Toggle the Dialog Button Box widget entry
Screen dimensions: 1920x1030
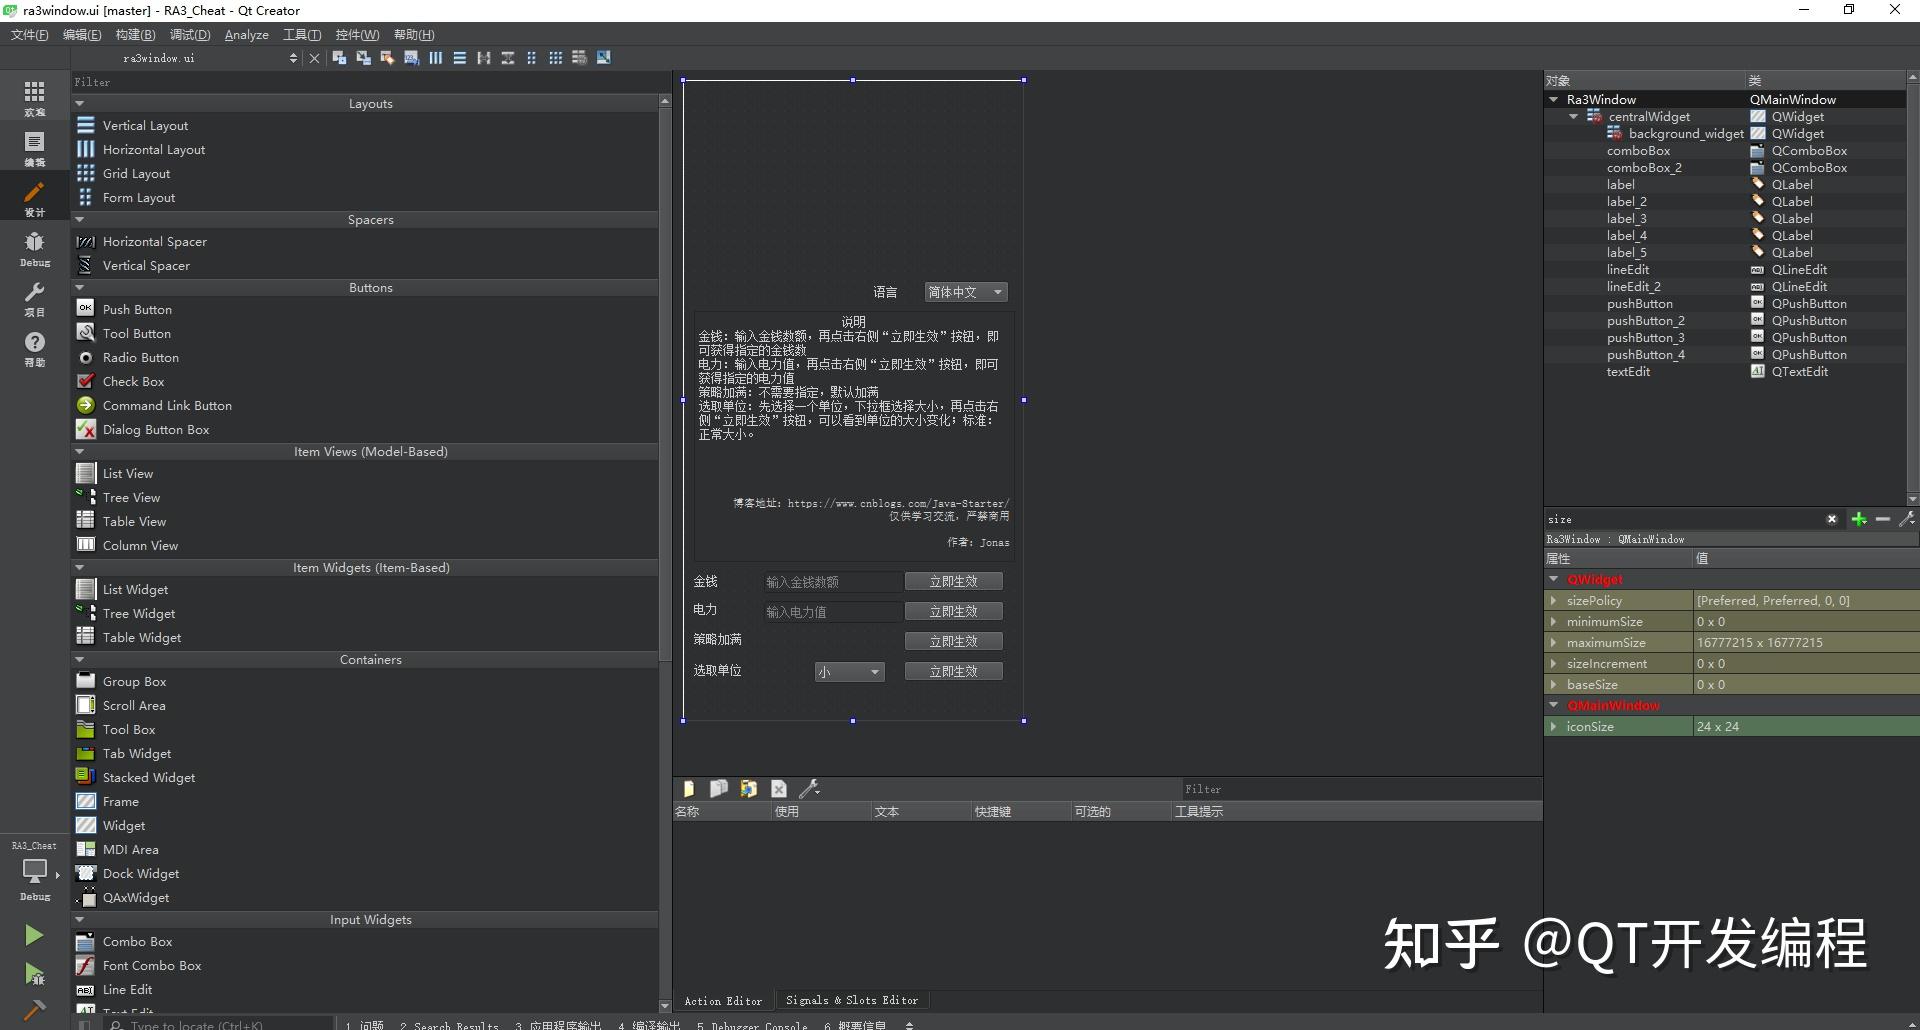click(x=156, y=429)
